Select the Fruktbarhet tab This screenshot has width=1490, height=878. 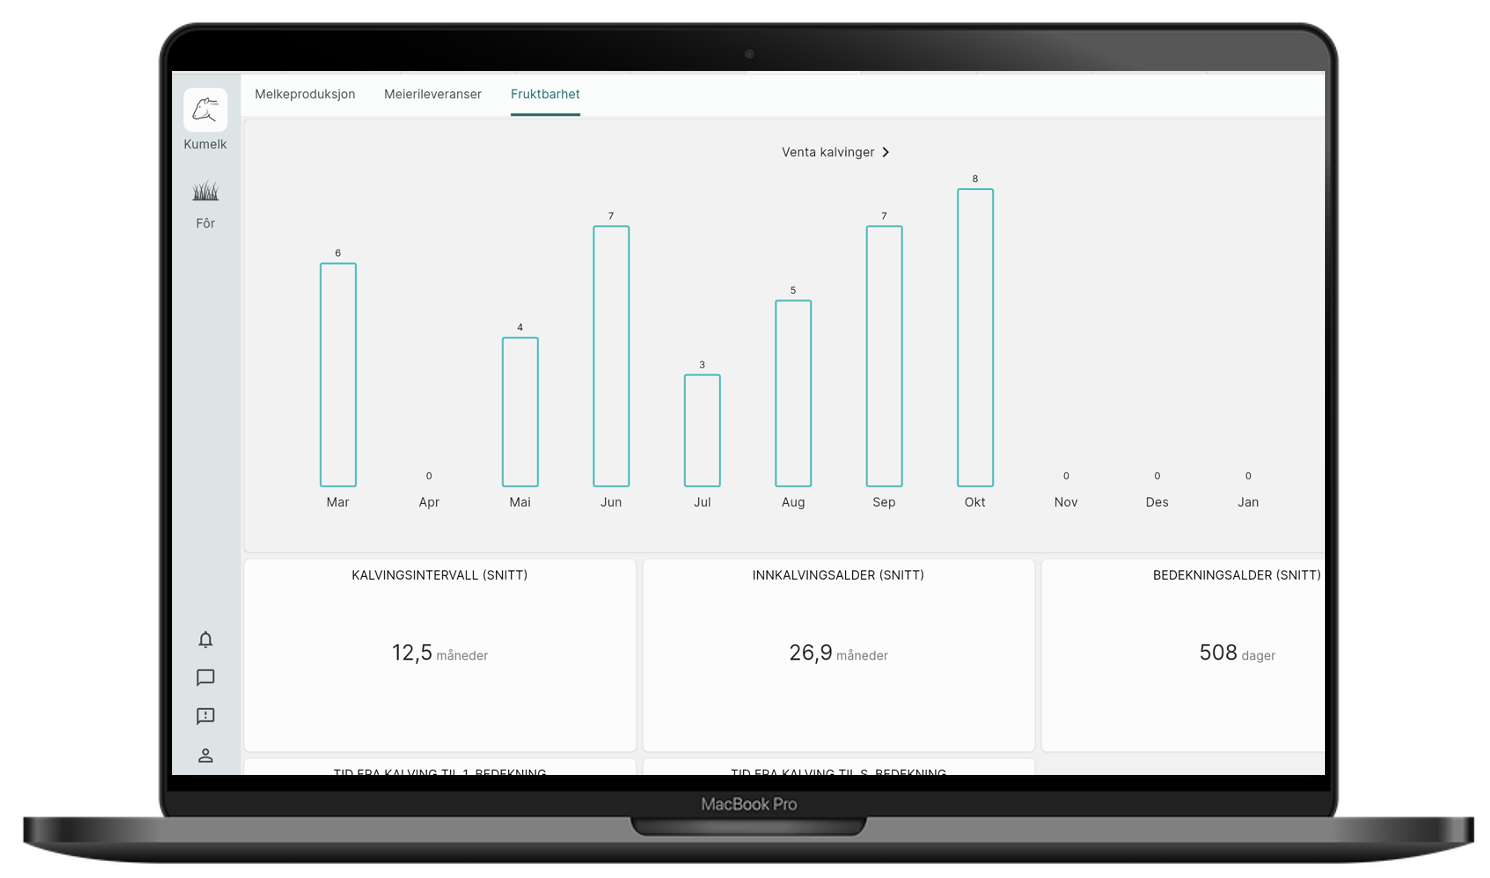click(x=545, y=94)
